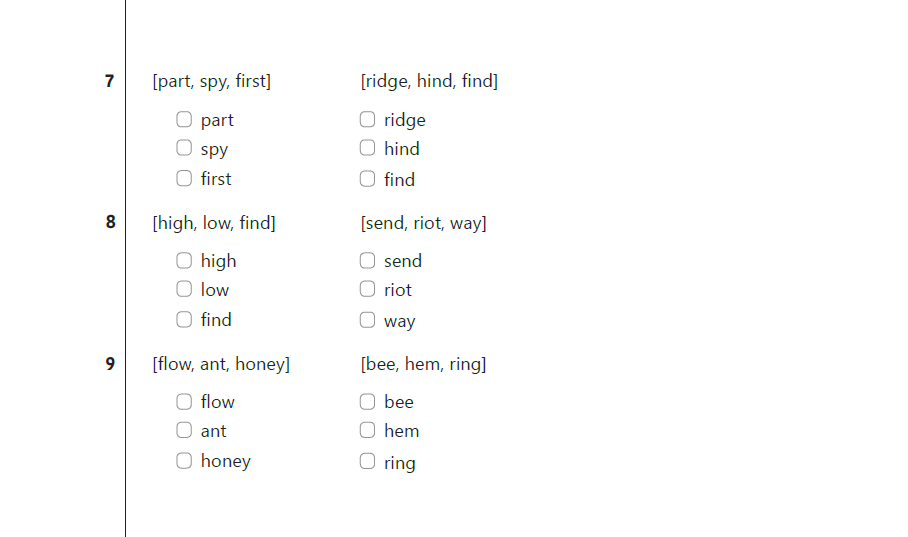
Task: Check the 'flow' checkbox
Action: pyautogui.click(x=184, y=402)
